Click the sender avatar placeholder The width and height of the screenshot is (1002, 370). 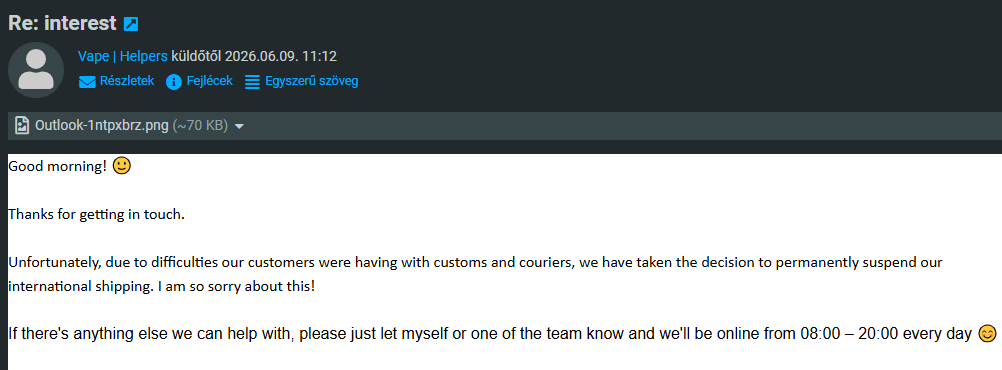coord(36,70)
